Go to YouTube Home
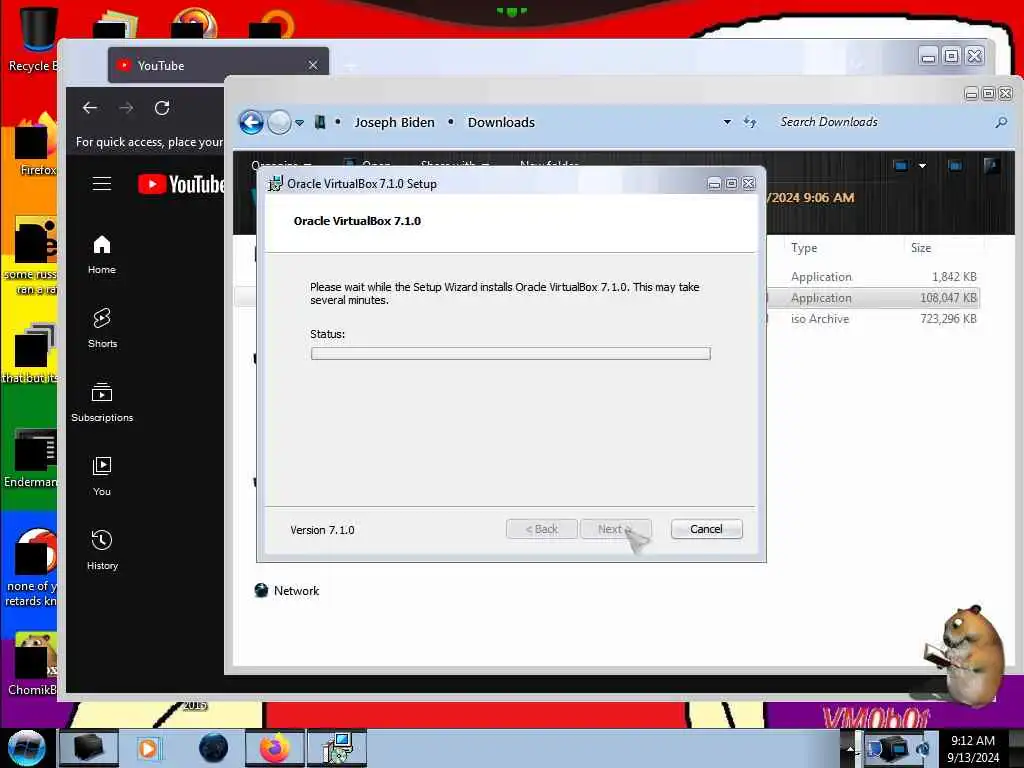The image size is (1024, 768). point(102,255)
